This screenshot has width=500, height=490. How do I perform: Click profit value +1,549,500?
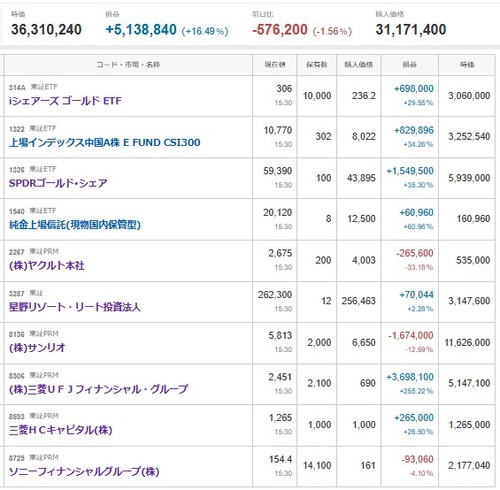(410, 171)
